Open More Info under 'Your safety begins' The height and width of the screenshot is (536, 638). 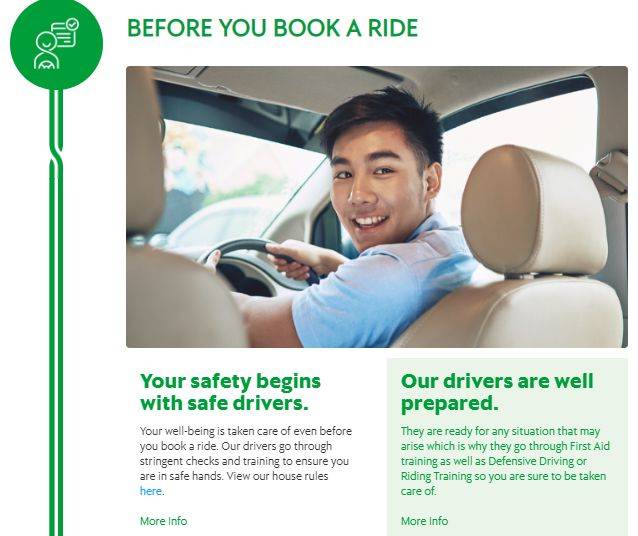(x=164, y=521)
